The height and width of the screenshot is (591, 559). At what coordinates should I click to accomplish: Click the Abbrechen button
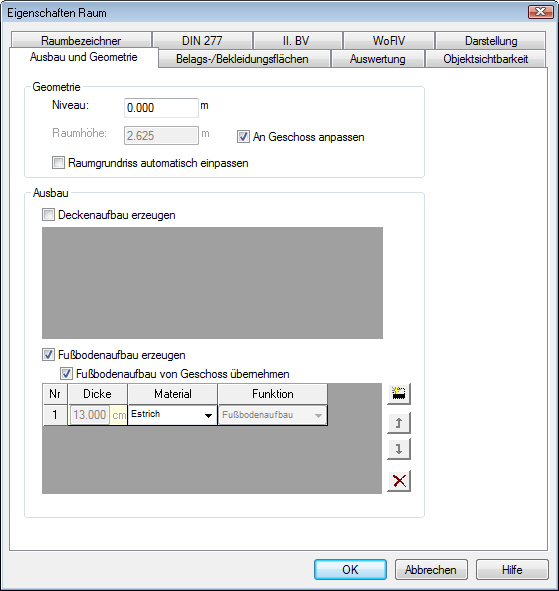pyautogui.click(x=431, y=570)
